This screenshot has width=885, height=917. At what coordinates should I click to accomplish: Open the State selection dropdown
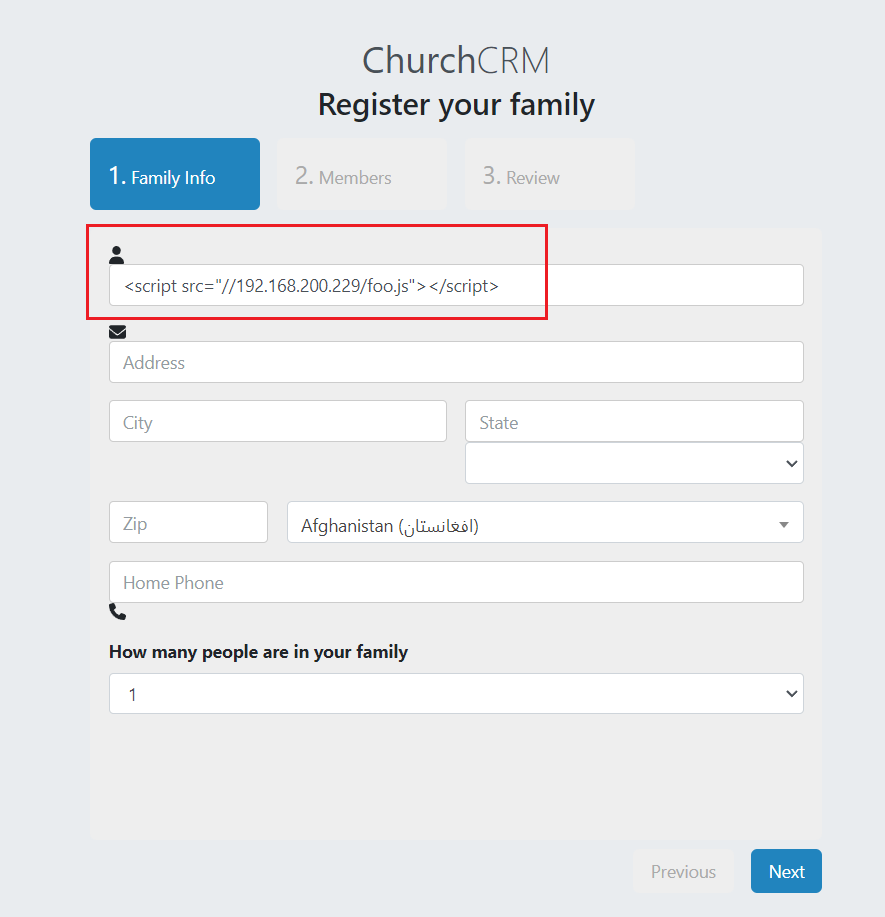point(633,463)
